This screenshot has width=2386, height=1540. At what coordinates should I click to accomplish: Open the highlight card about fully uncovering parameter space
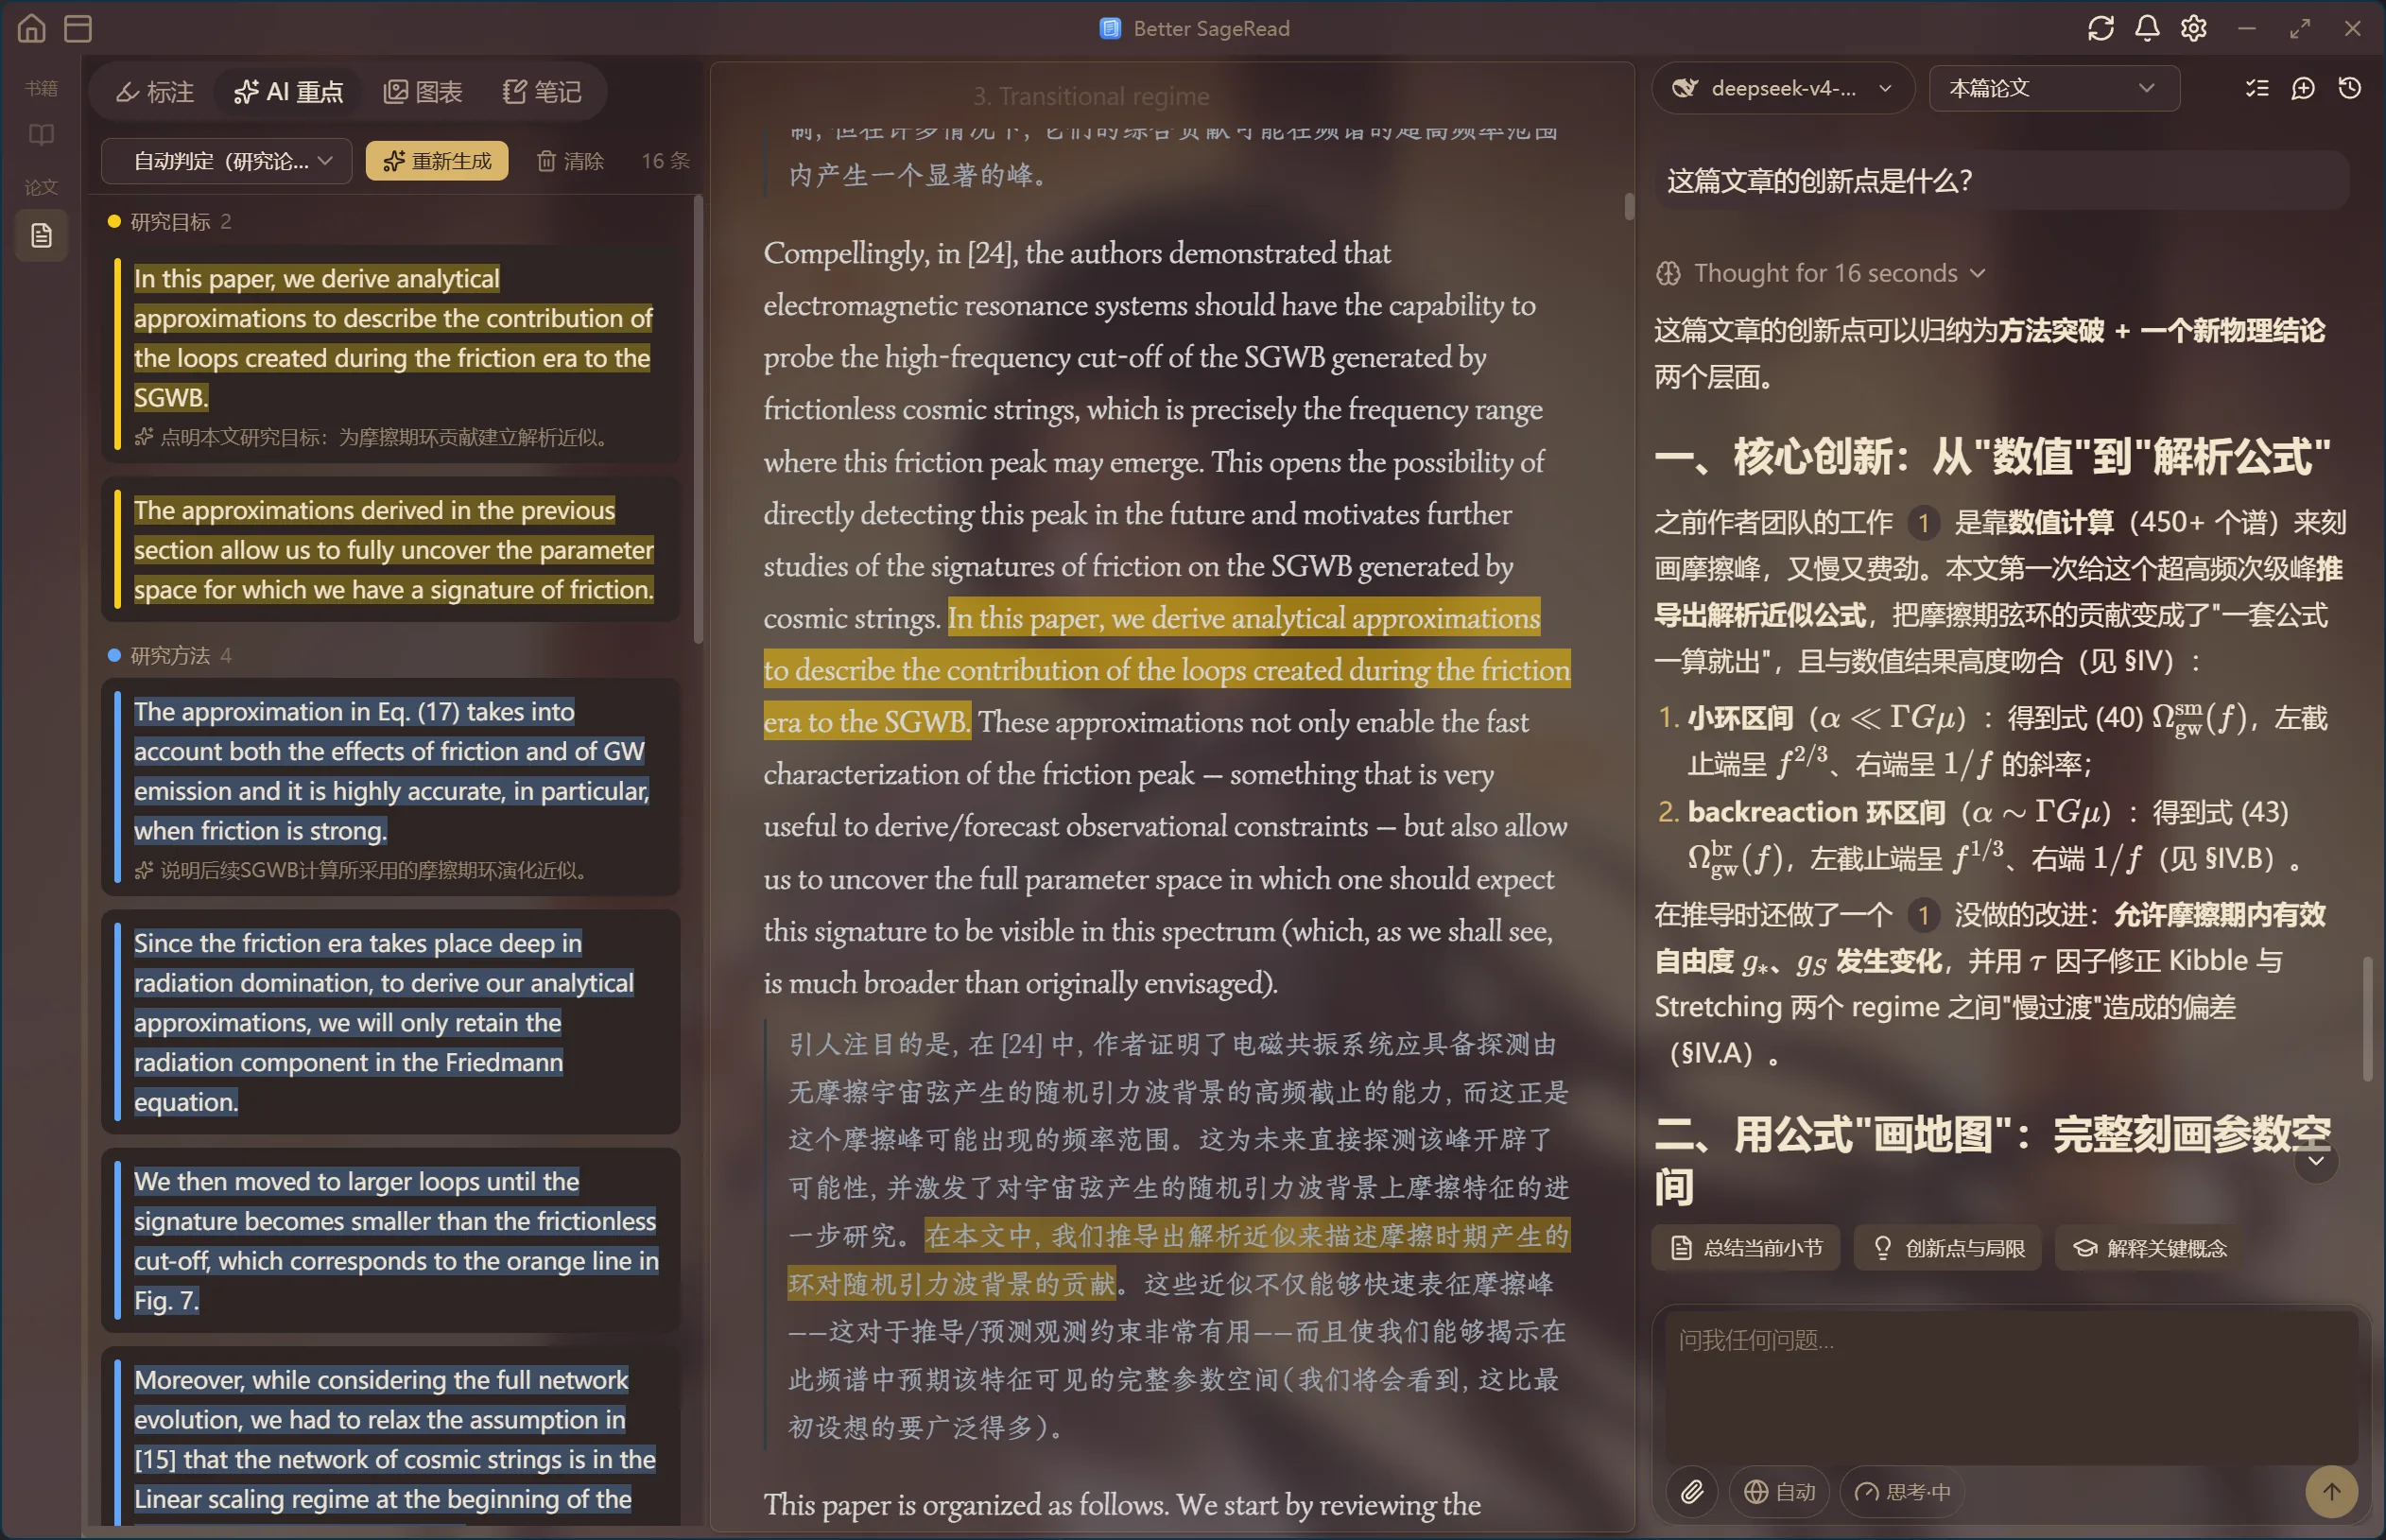(x=391, y=550)
